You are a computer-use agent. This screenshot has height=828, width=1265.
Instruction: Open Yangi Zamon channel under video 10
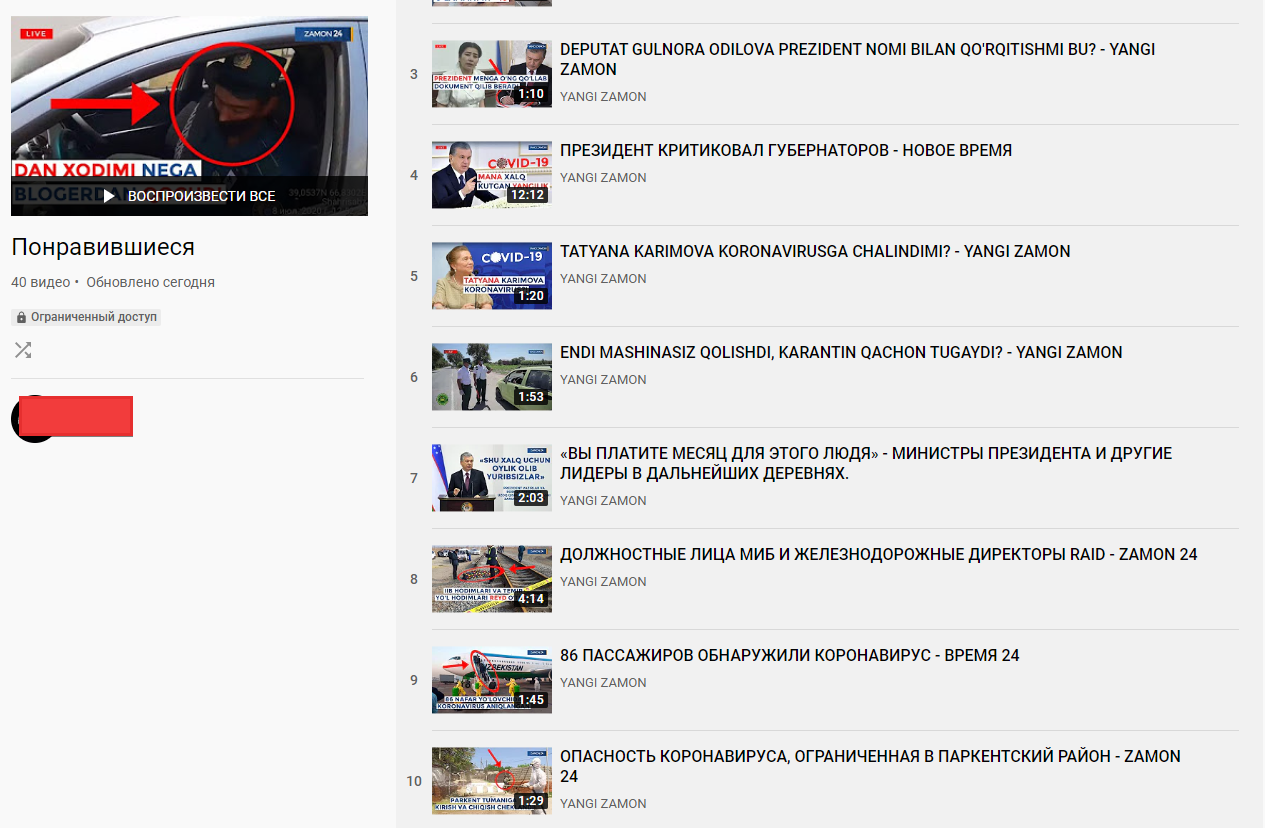(x=603, y=804)
